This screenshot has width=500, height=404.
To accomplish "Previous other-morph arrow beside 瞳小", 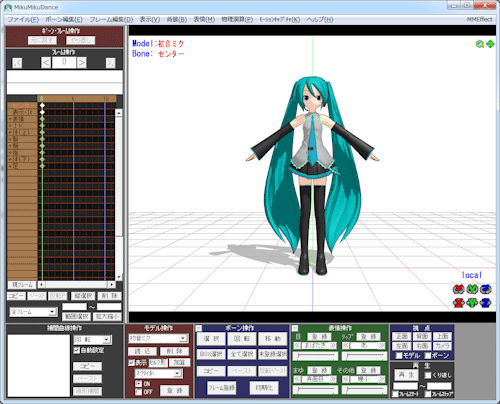I will 346,379.
